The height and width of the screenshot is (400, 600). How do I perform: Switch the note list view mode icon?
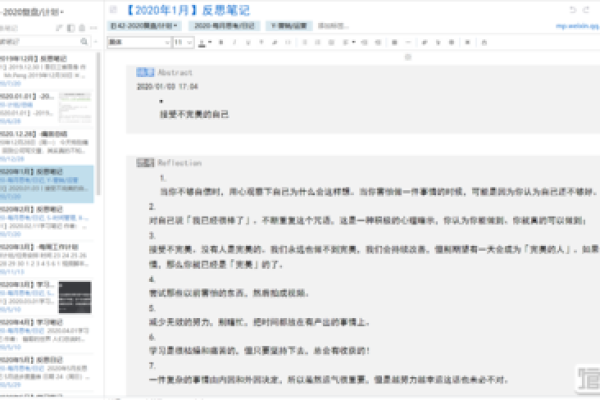pos(70,28)
